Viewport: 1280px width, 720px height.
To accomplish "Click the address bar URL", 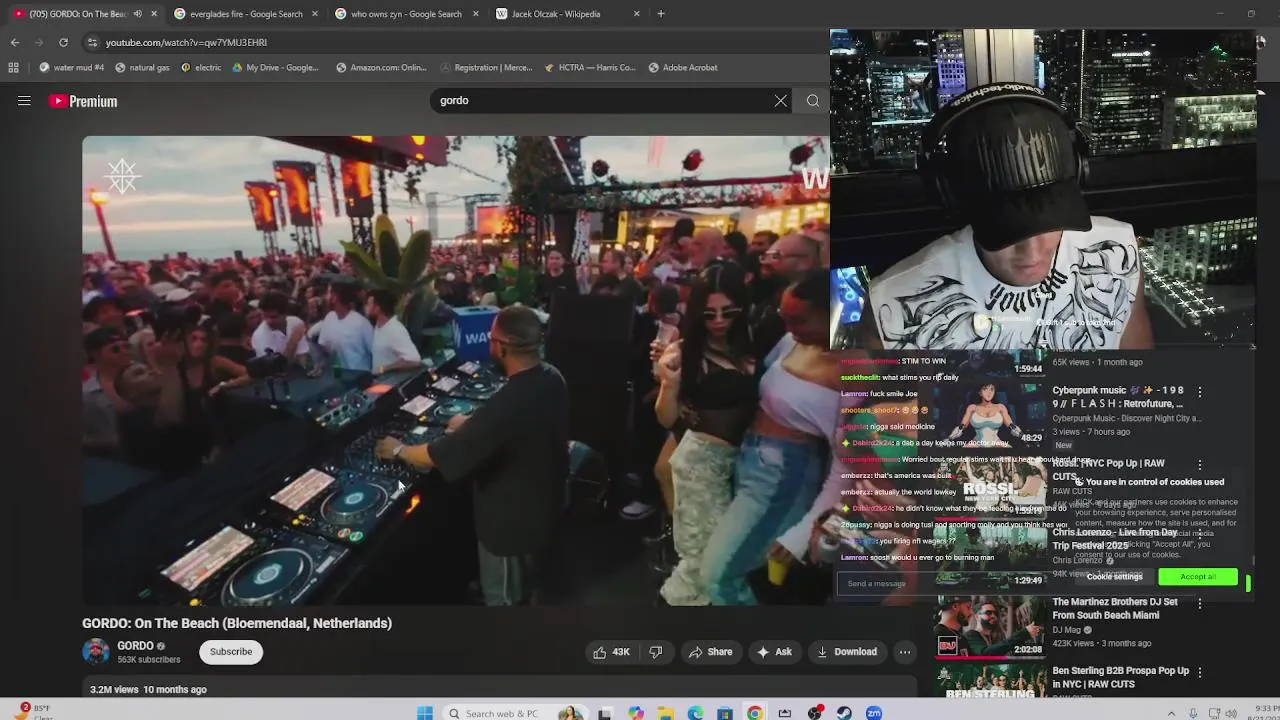I will pos(186,42).
